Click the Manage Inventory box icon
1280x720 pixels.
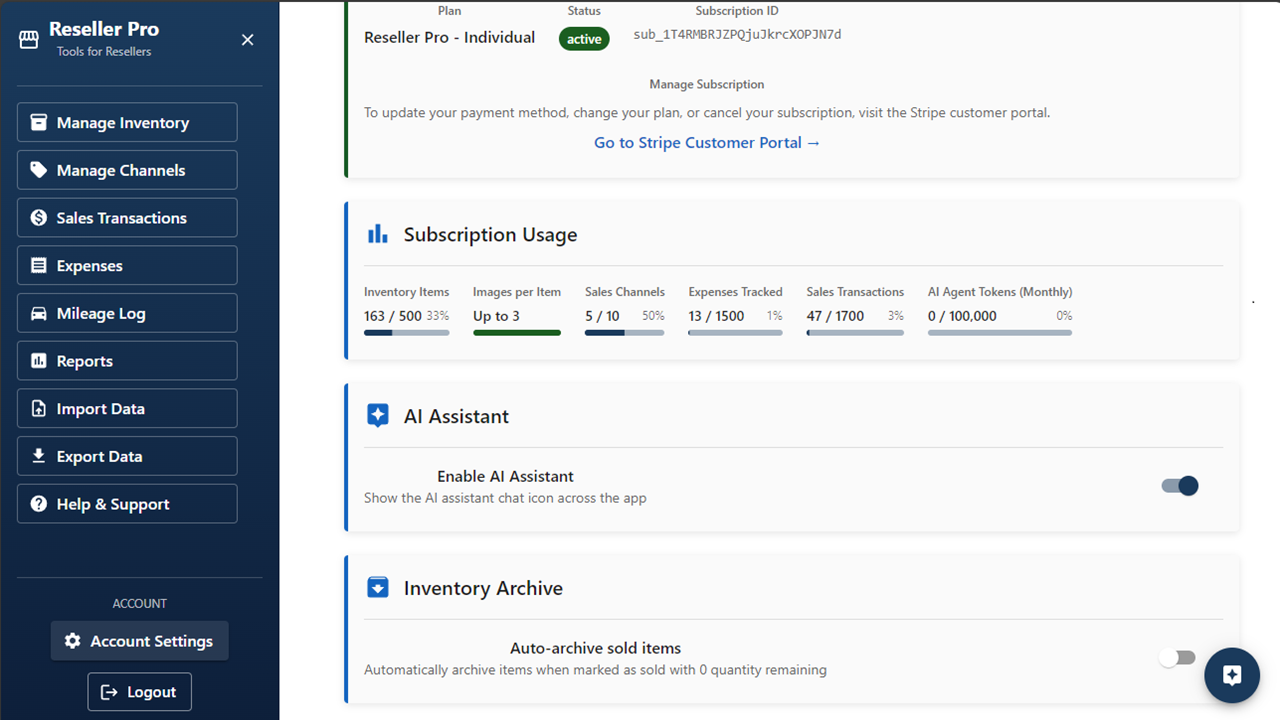[x=39, y=122]
